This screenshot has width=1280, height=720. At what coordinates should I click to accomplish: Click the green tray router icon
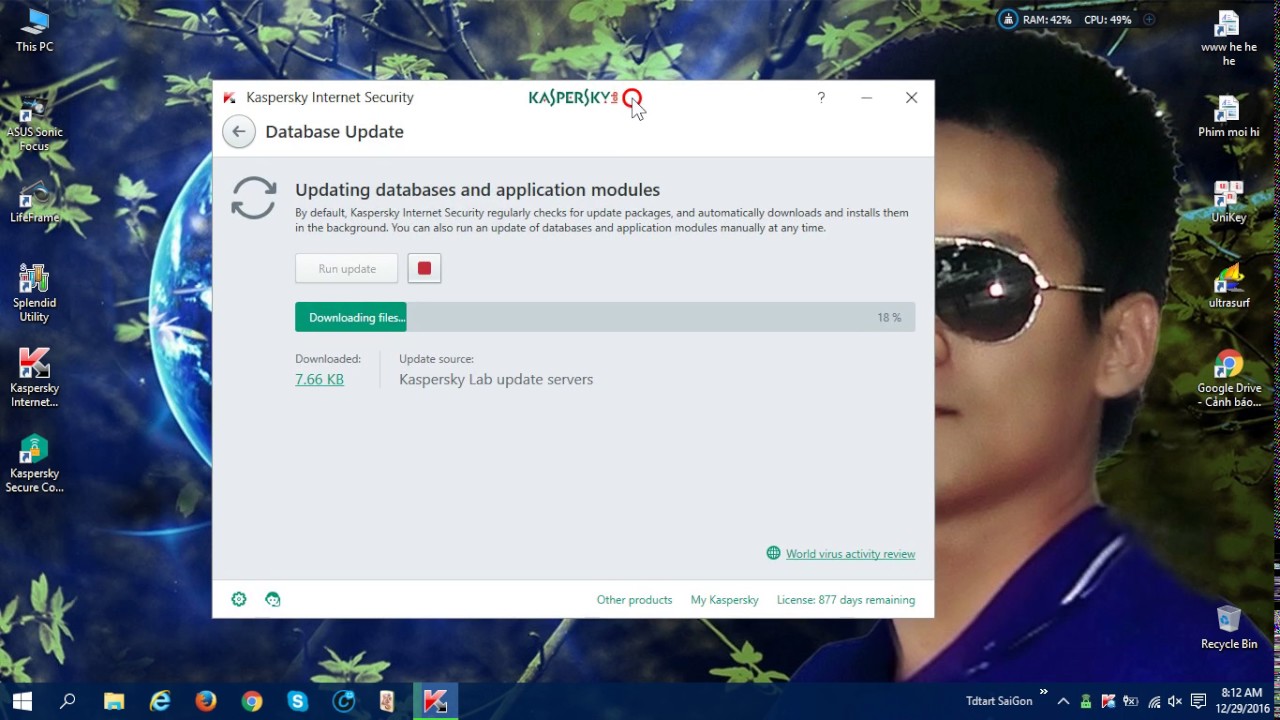(x=1085, y=701)
